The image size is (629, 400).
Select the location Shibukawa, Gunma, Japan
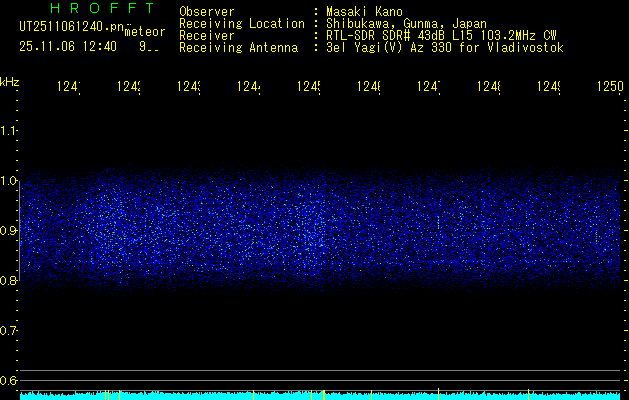(406, 24)
